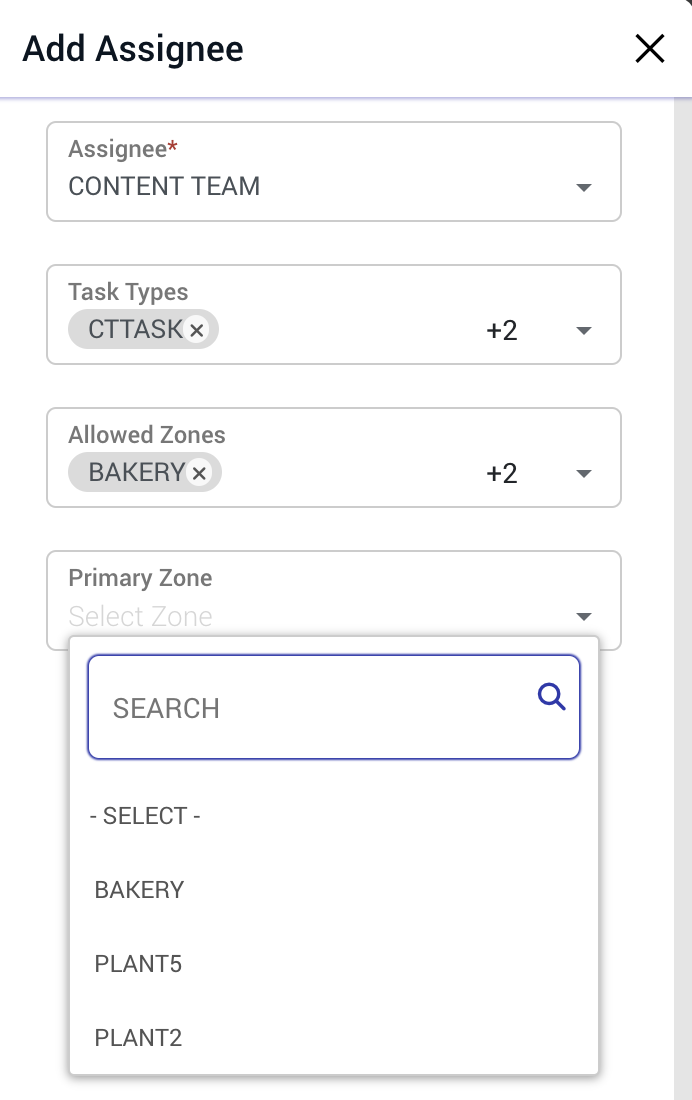Expand the Allowed Zones dropdown arrow
Screen dimensions: 692x1100
click(x=584, y=474)
